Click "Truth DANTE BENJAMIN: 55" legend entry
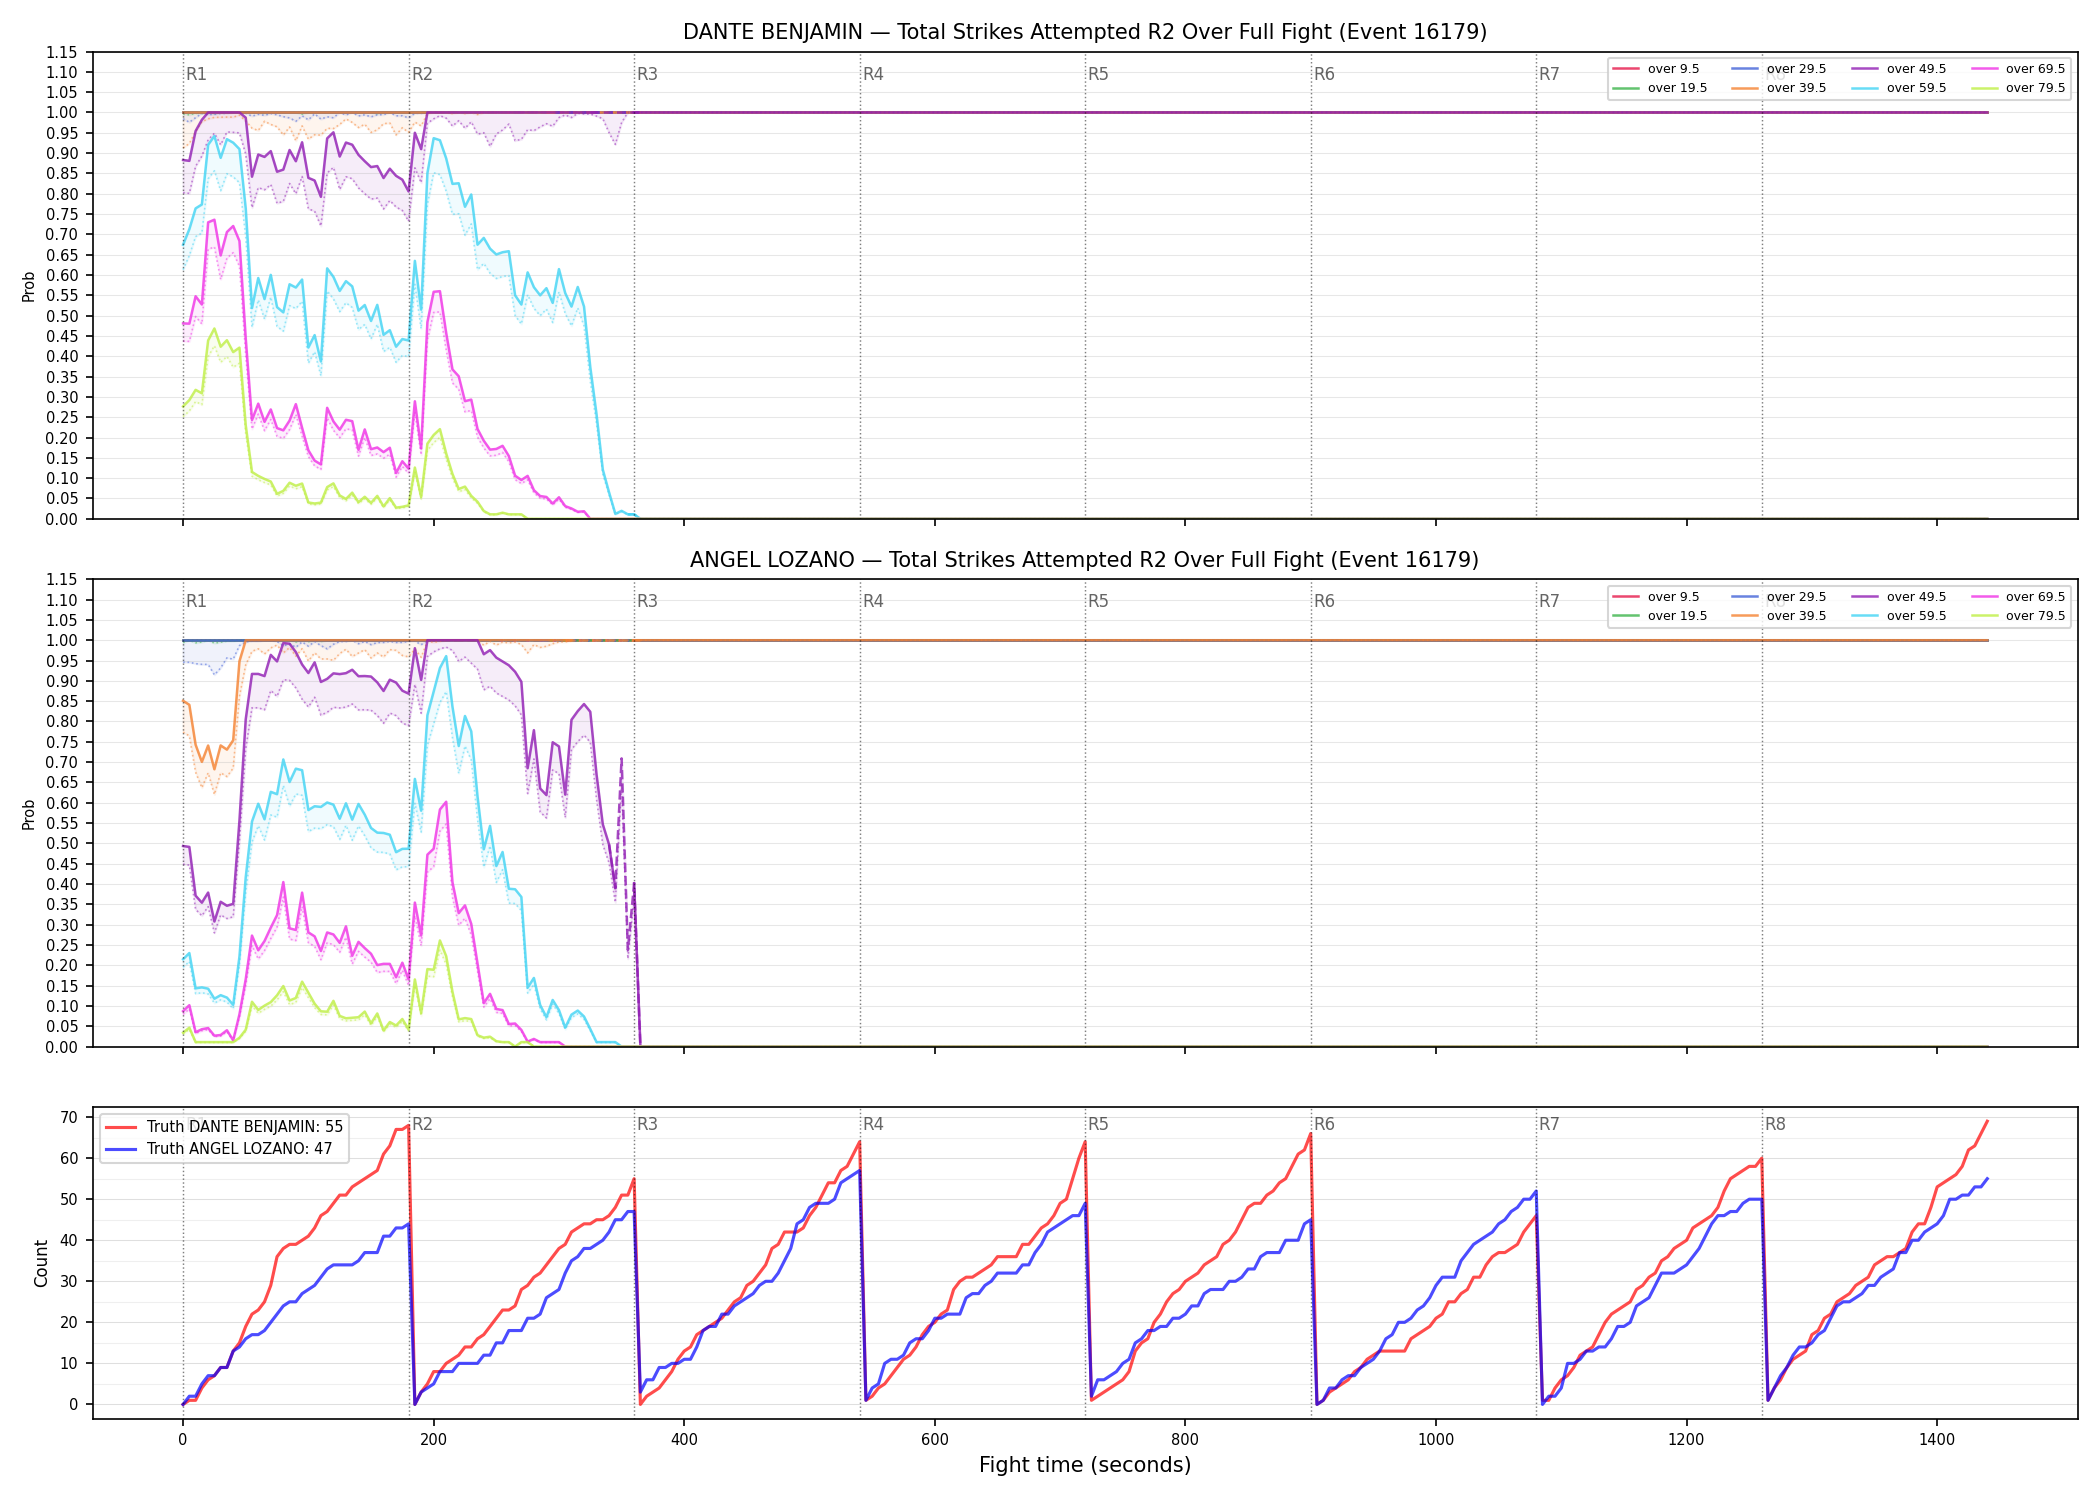Image resolution: width=2100 pixels, height=1500 pixels. pyautogui.click(x=224, y=1127)
